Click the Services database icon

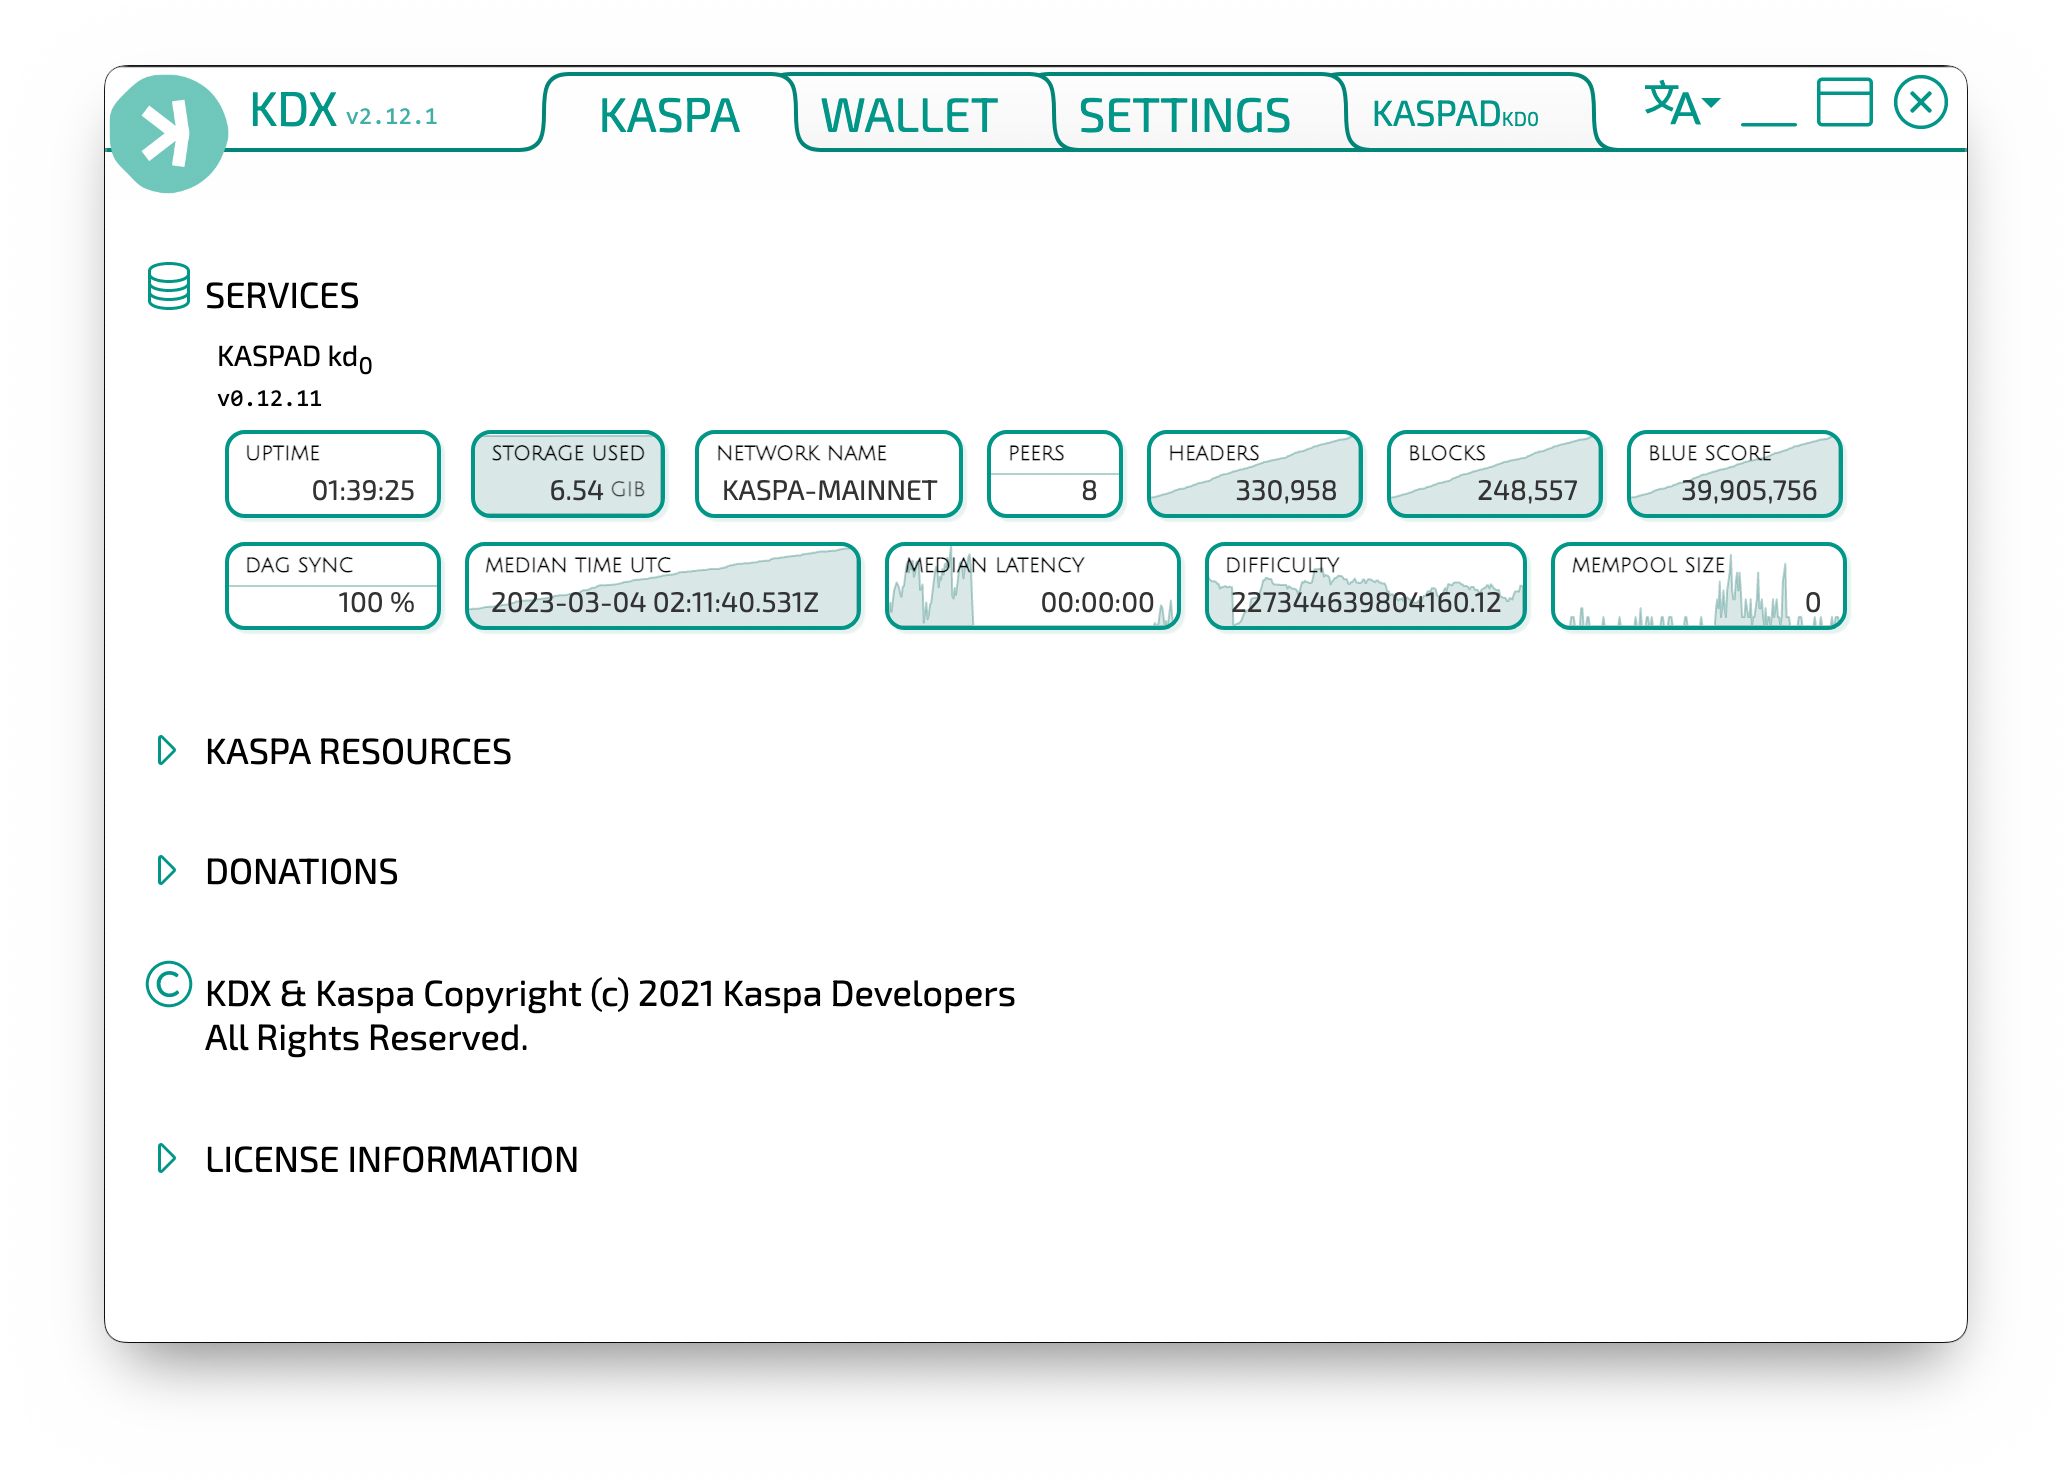168,287
